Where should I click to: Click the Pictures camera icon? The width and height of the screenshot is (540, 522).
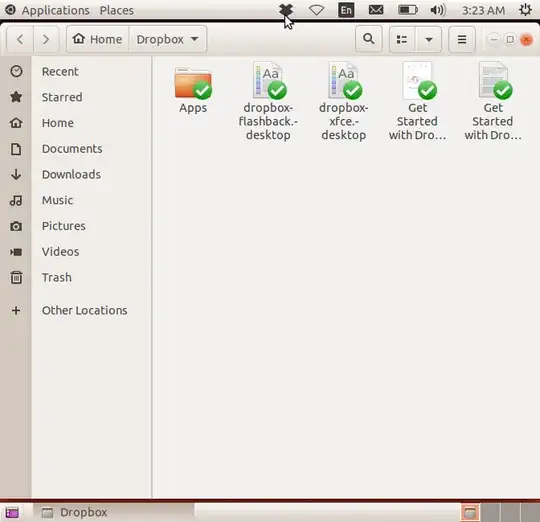click(16, 226)
